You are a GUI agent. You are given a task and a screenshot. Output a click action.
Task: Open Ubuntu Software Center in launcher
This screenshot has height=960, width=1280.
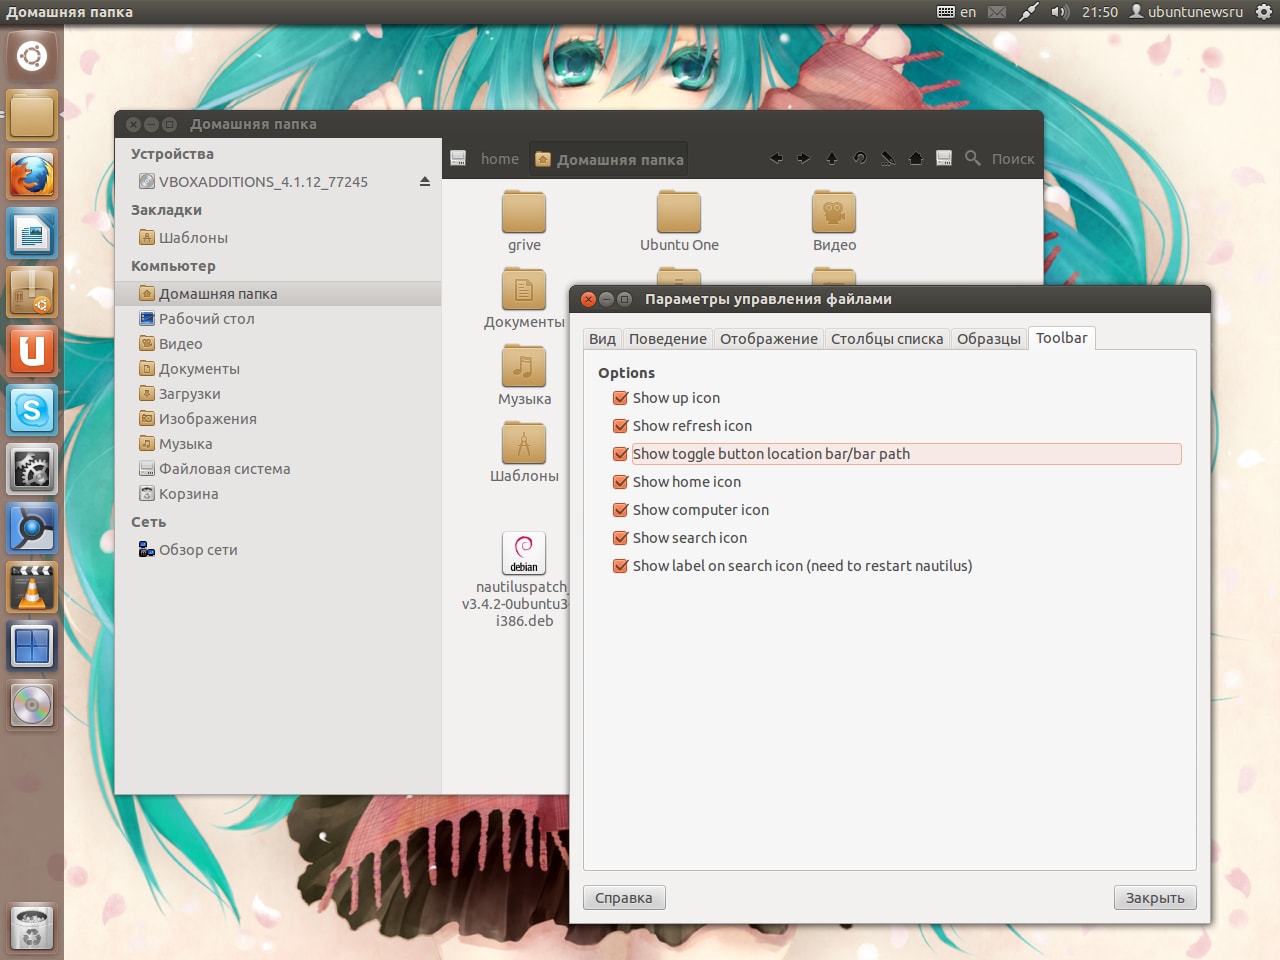click(32, 293)
